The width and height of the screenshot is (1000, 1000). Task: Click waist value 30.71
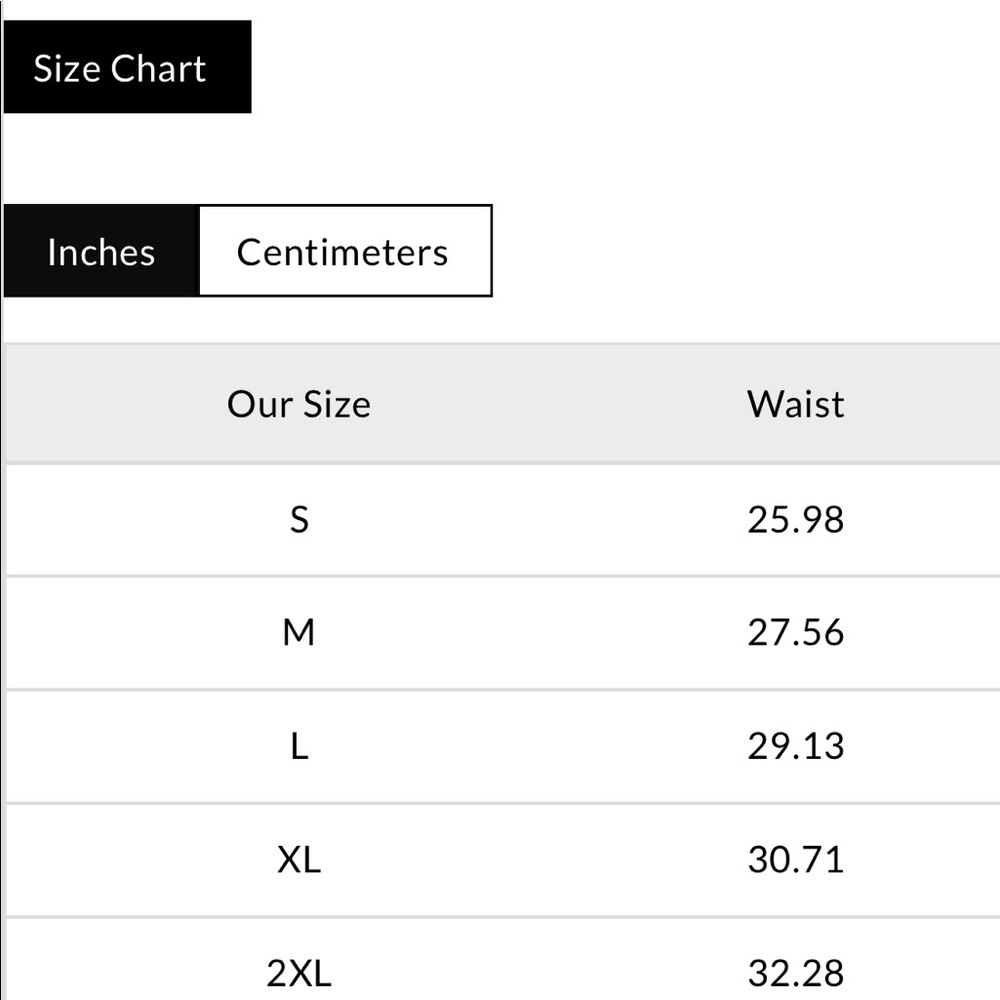(795, 860)
